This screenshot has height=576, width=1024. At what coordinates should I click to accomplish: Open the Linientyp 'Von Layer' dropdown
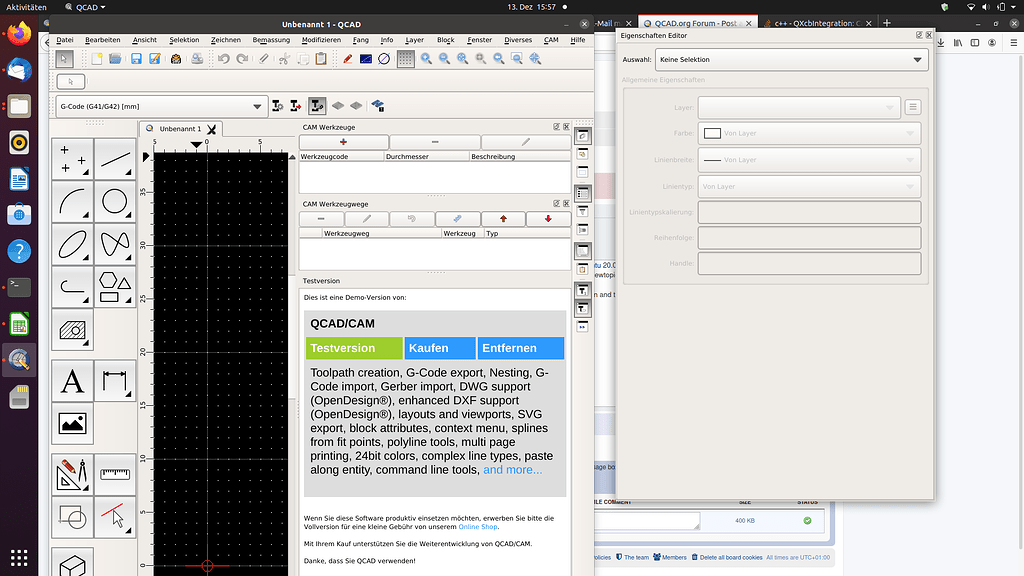[x=809, y=187]
